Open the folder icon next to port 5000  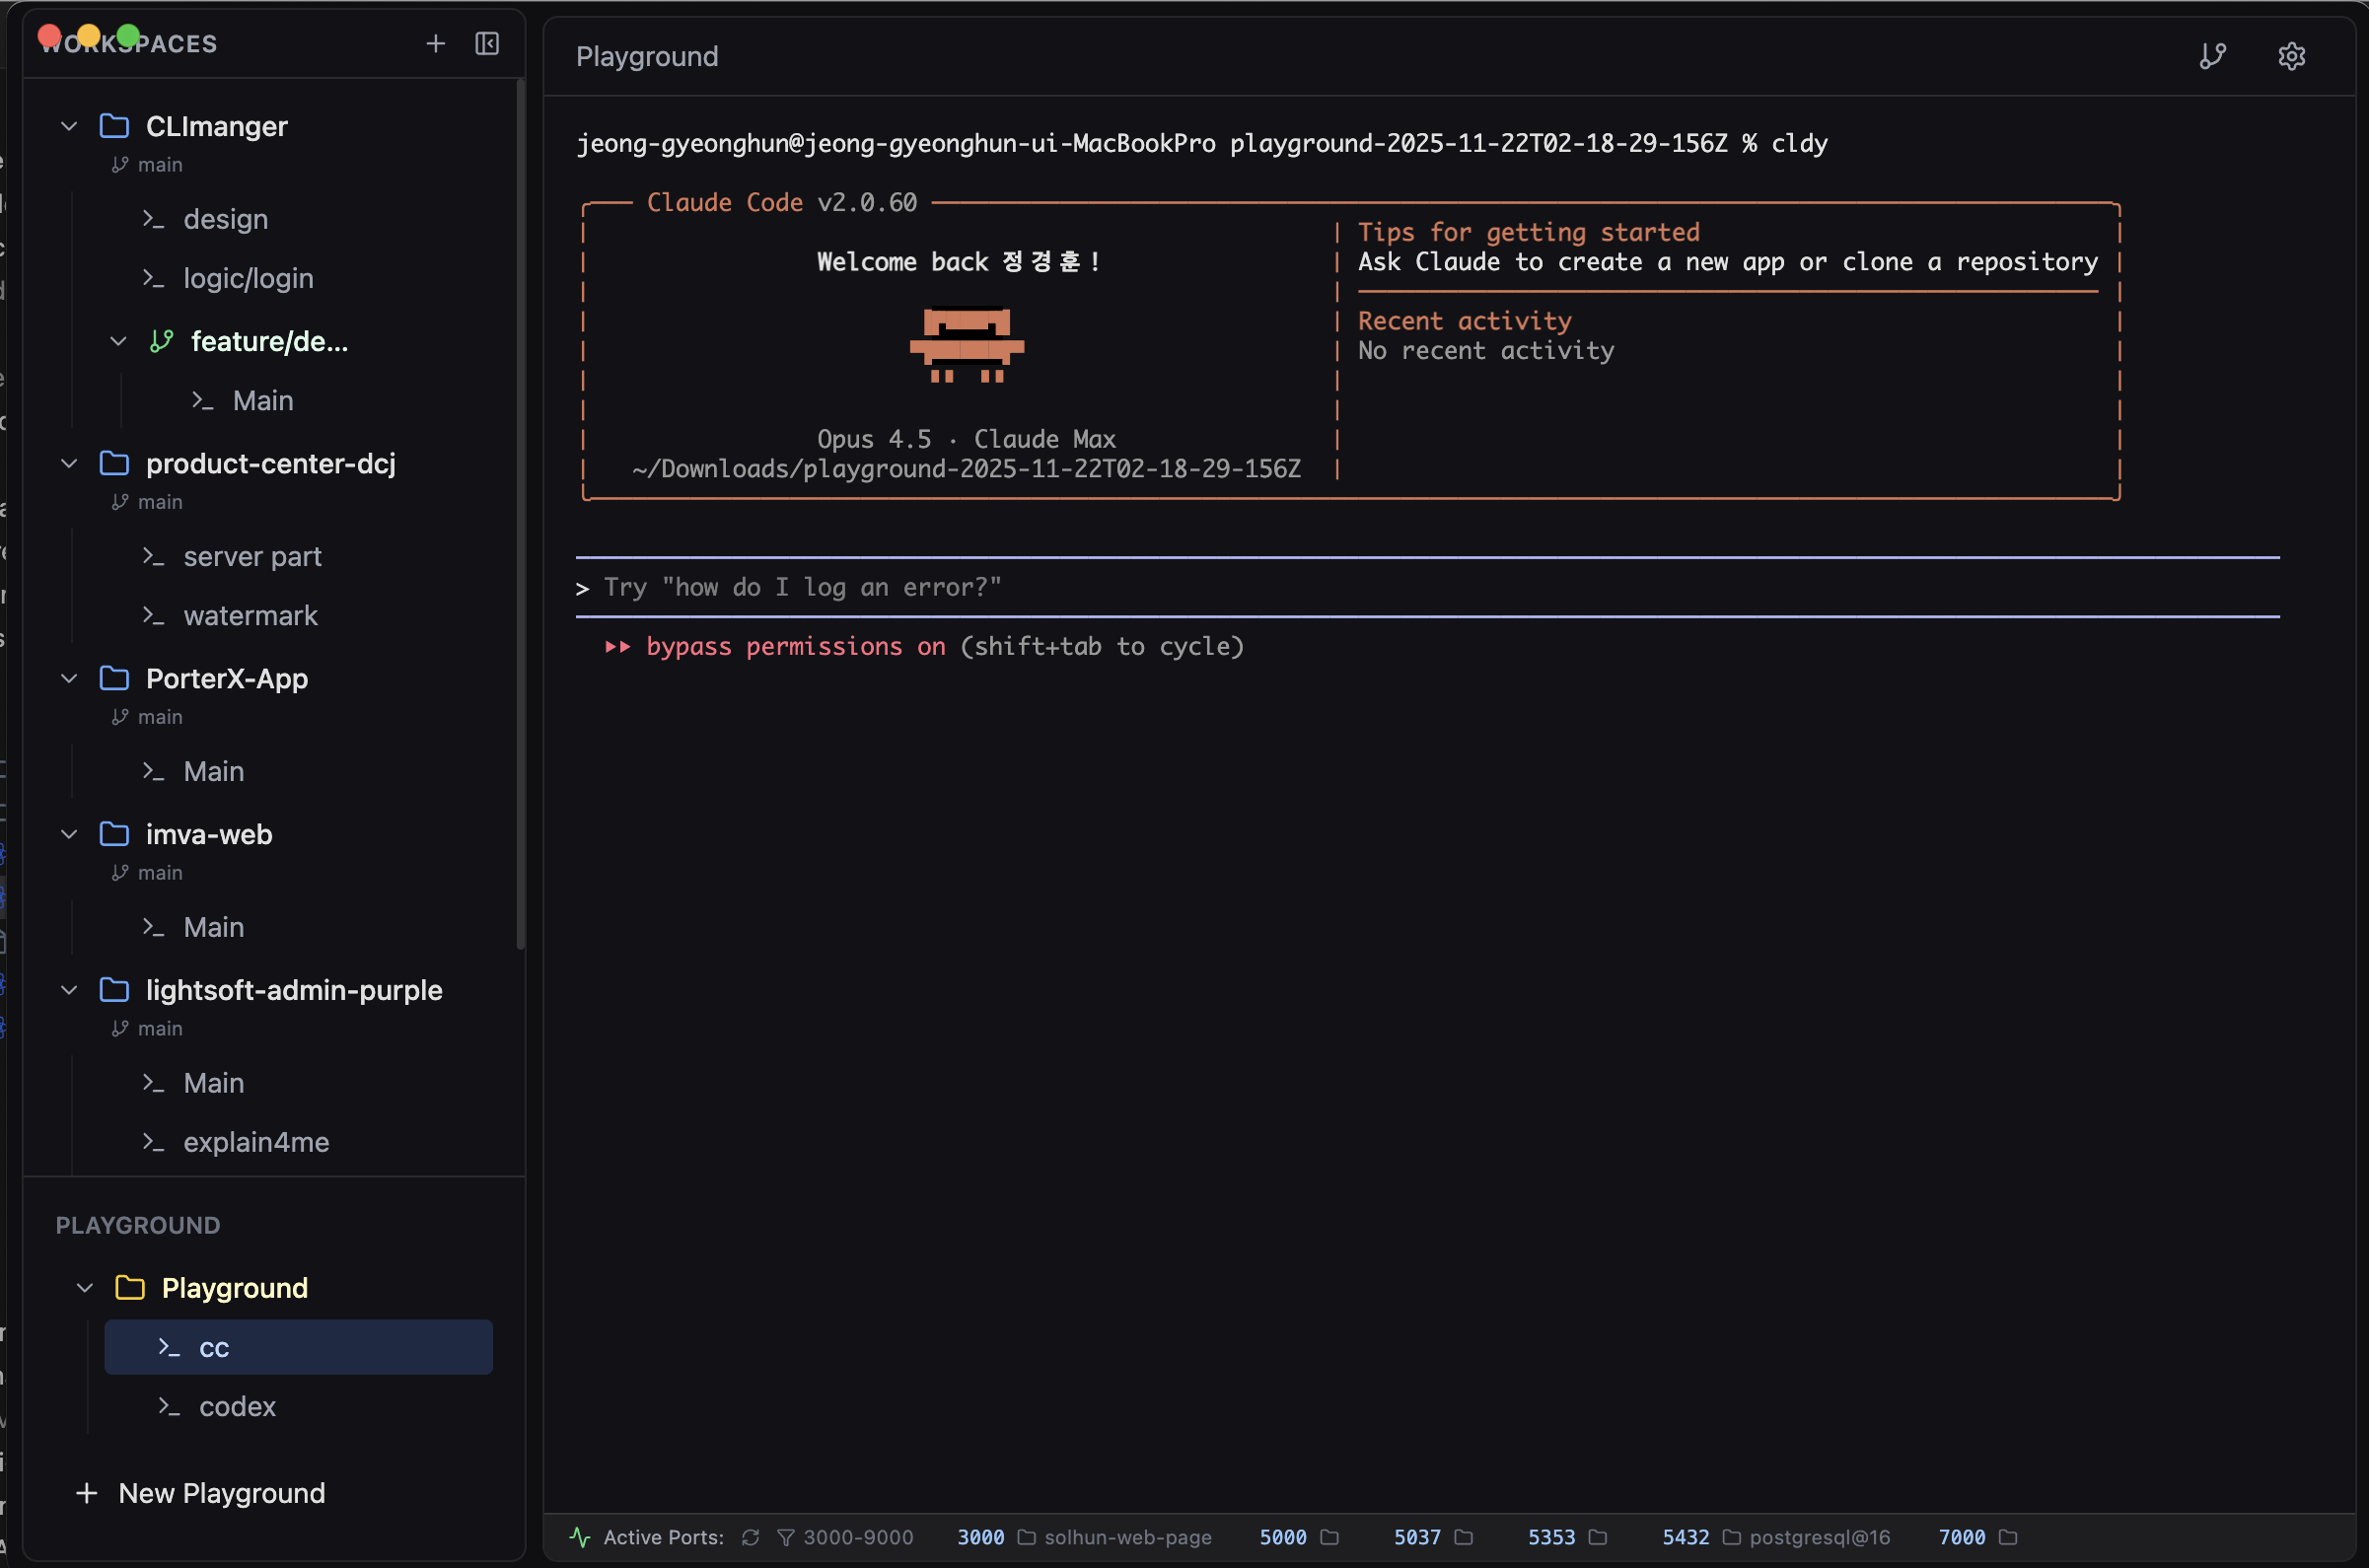coord(1329,1537)
